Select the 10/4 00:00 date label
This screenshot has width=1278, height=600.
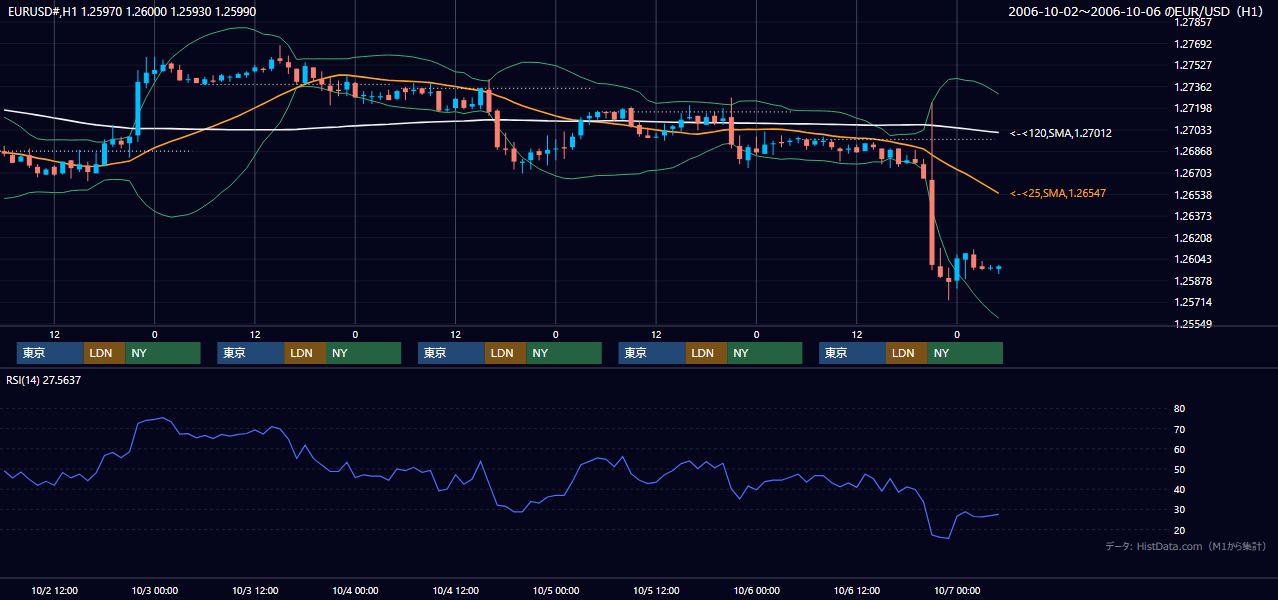coord(355,591)
